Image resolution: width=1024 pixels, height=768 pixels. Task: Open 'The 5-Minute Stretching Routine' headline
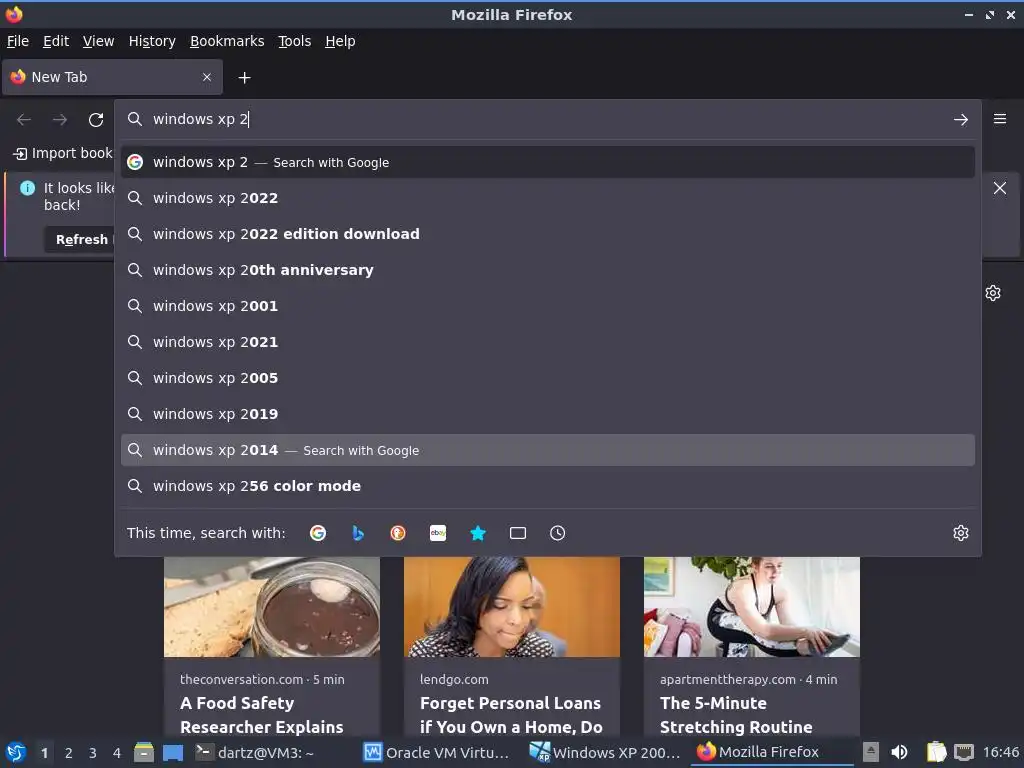[x=736, y=715]
